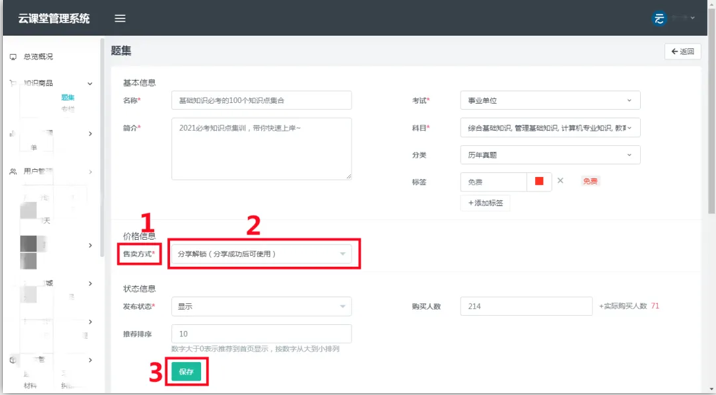The width and height of the screenshot is (716, 395).
Task: Edit the 购买人数 field 214
Action: point(526,306)
